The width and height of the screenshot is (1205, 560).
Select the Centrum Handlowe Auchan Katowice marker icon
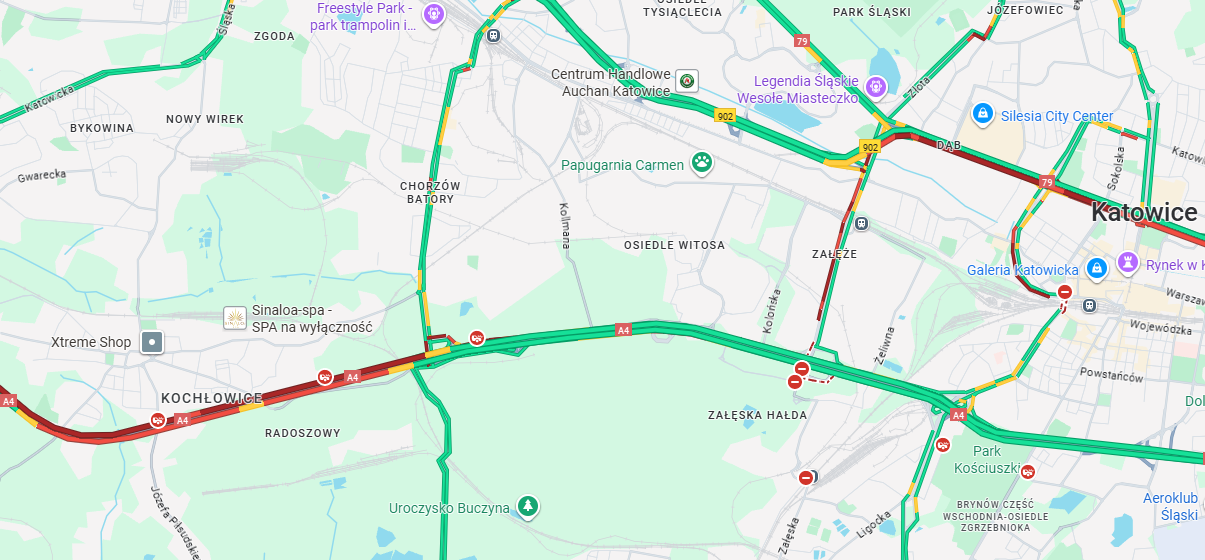pos(687,80)
